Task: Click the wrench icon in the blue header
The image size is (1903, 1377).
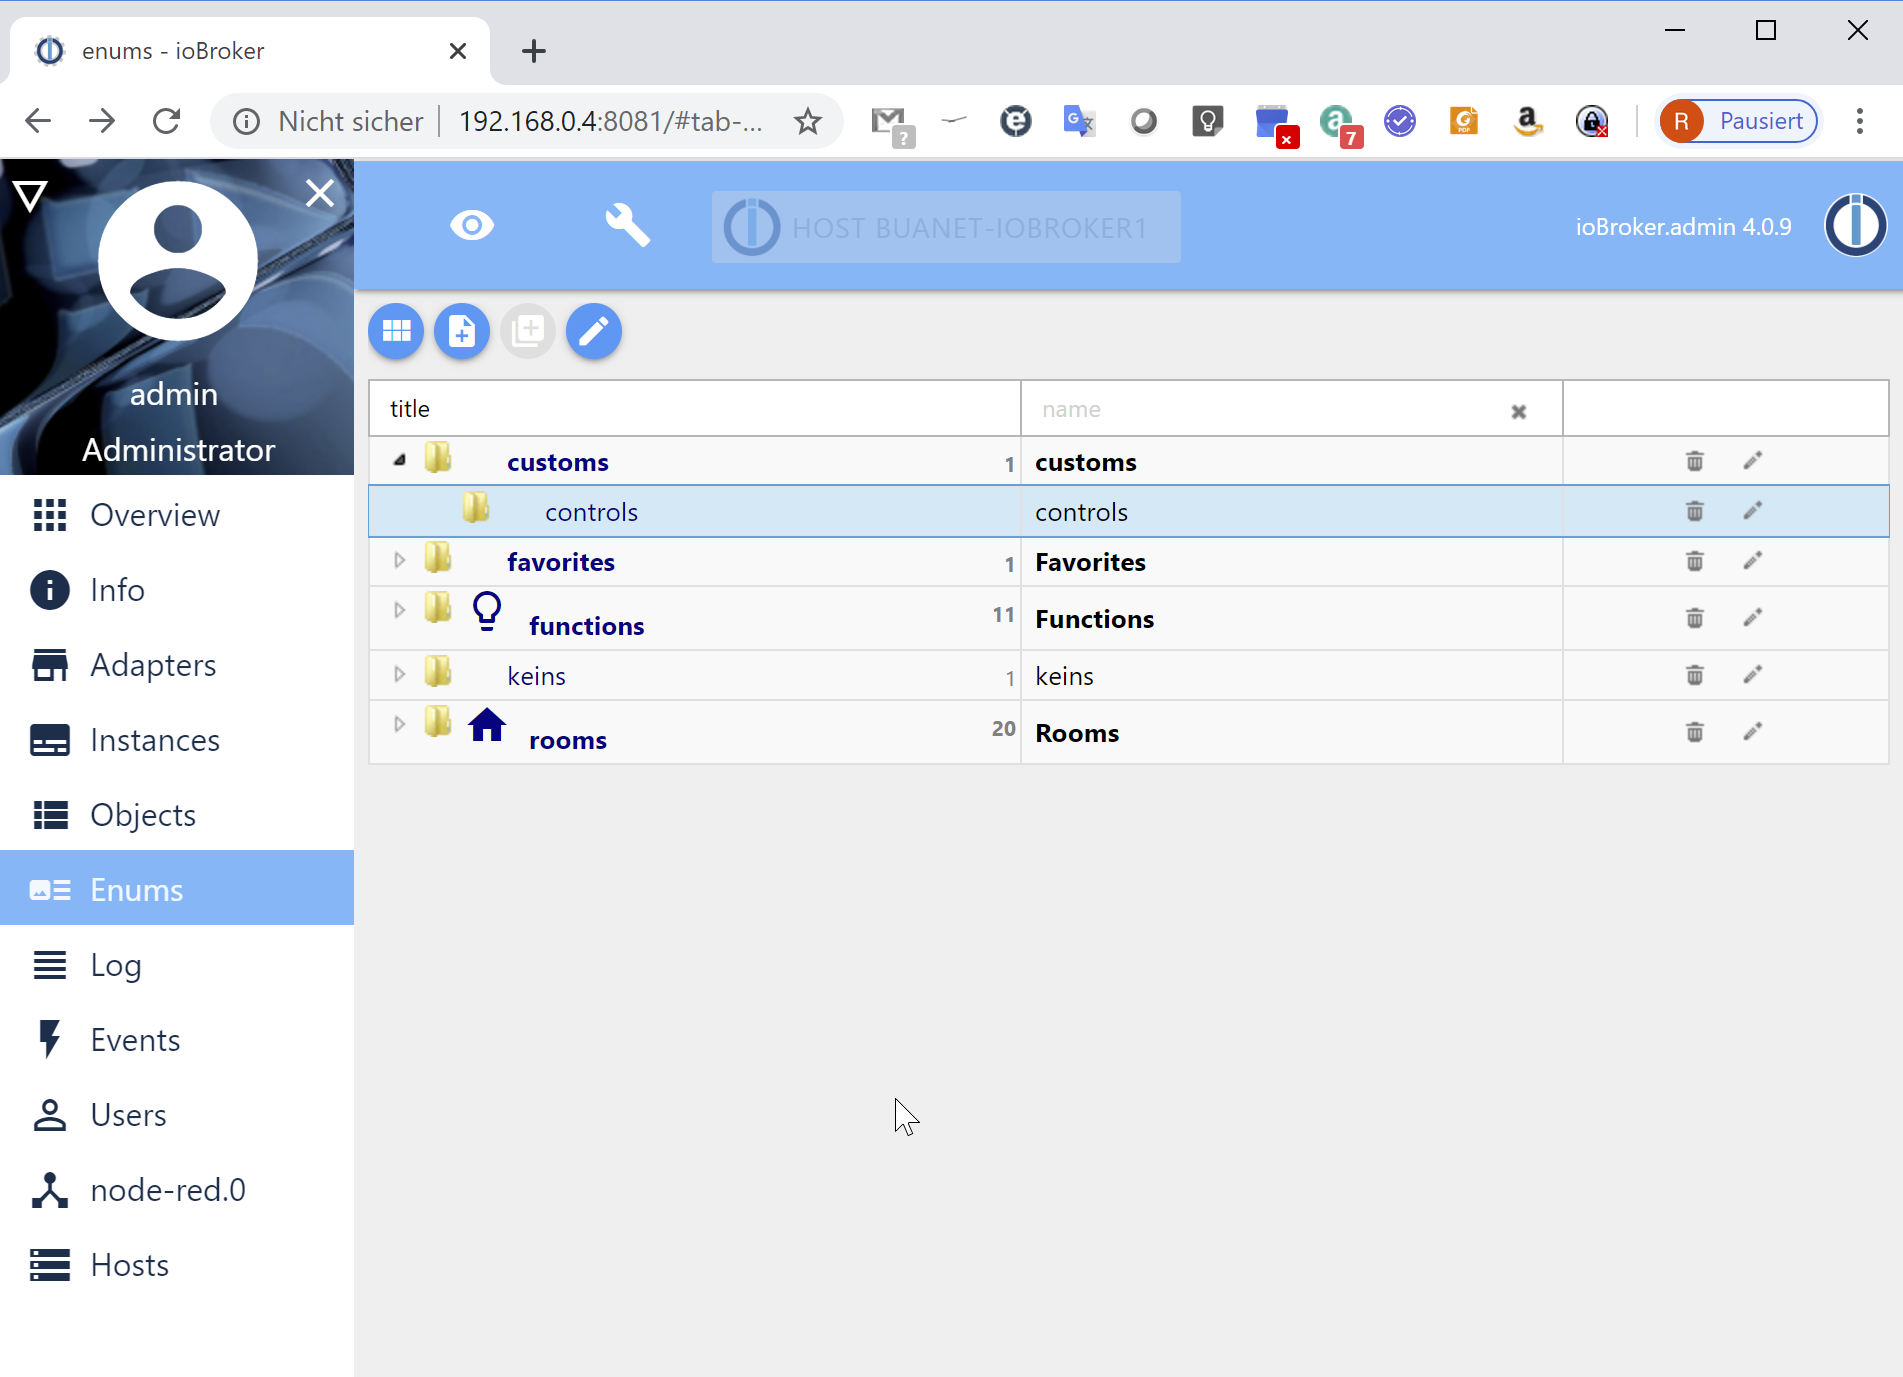Action: click(627, 225)
